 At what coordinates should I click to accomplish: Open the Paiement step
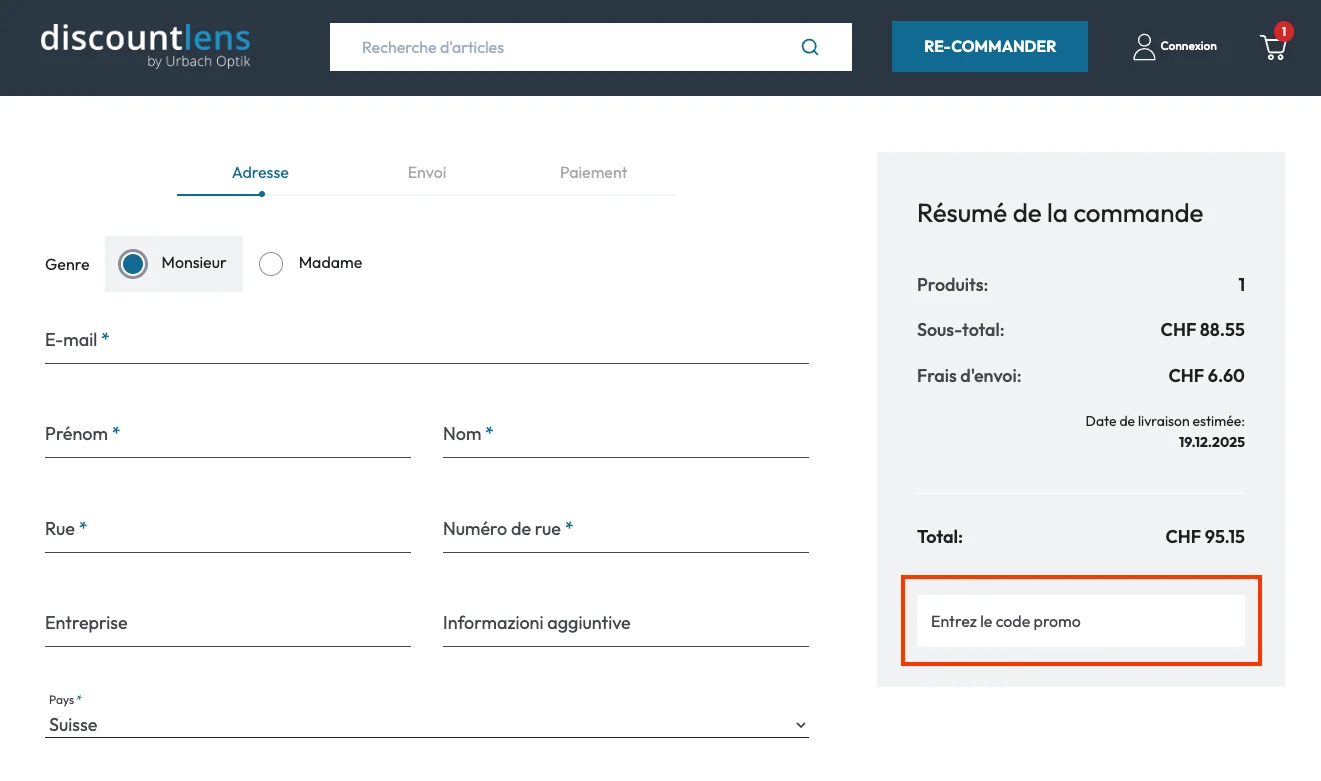(593, 172)
